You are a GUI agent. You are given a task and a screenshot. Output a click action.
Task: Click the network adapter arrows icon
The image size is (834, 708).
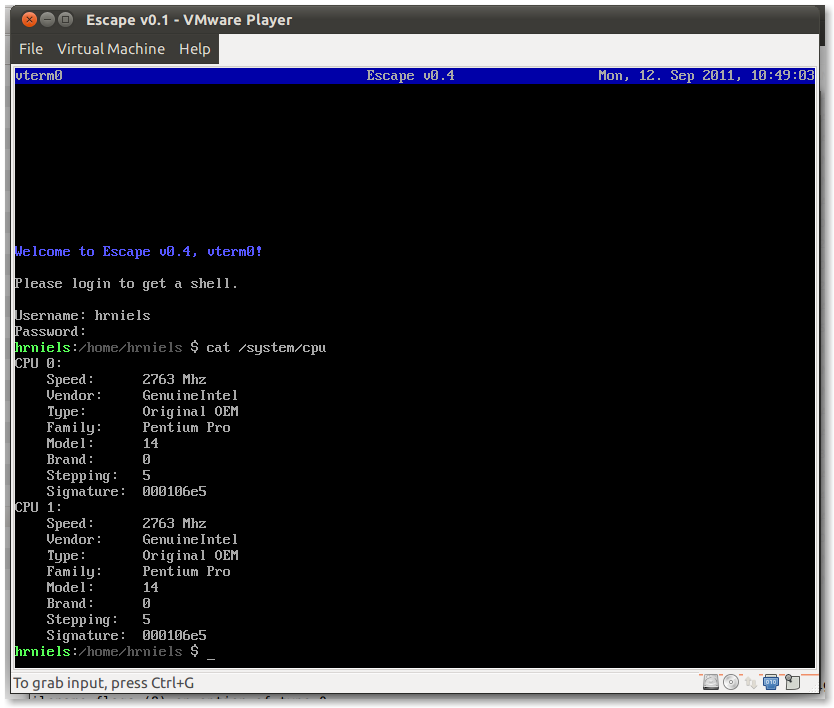pos(750,682)
